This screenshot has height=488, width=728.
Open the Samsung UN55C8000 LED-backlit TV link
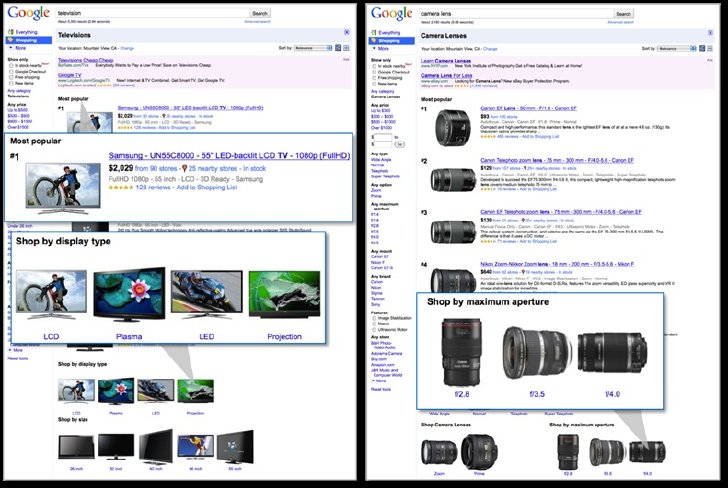coord(229,156)
